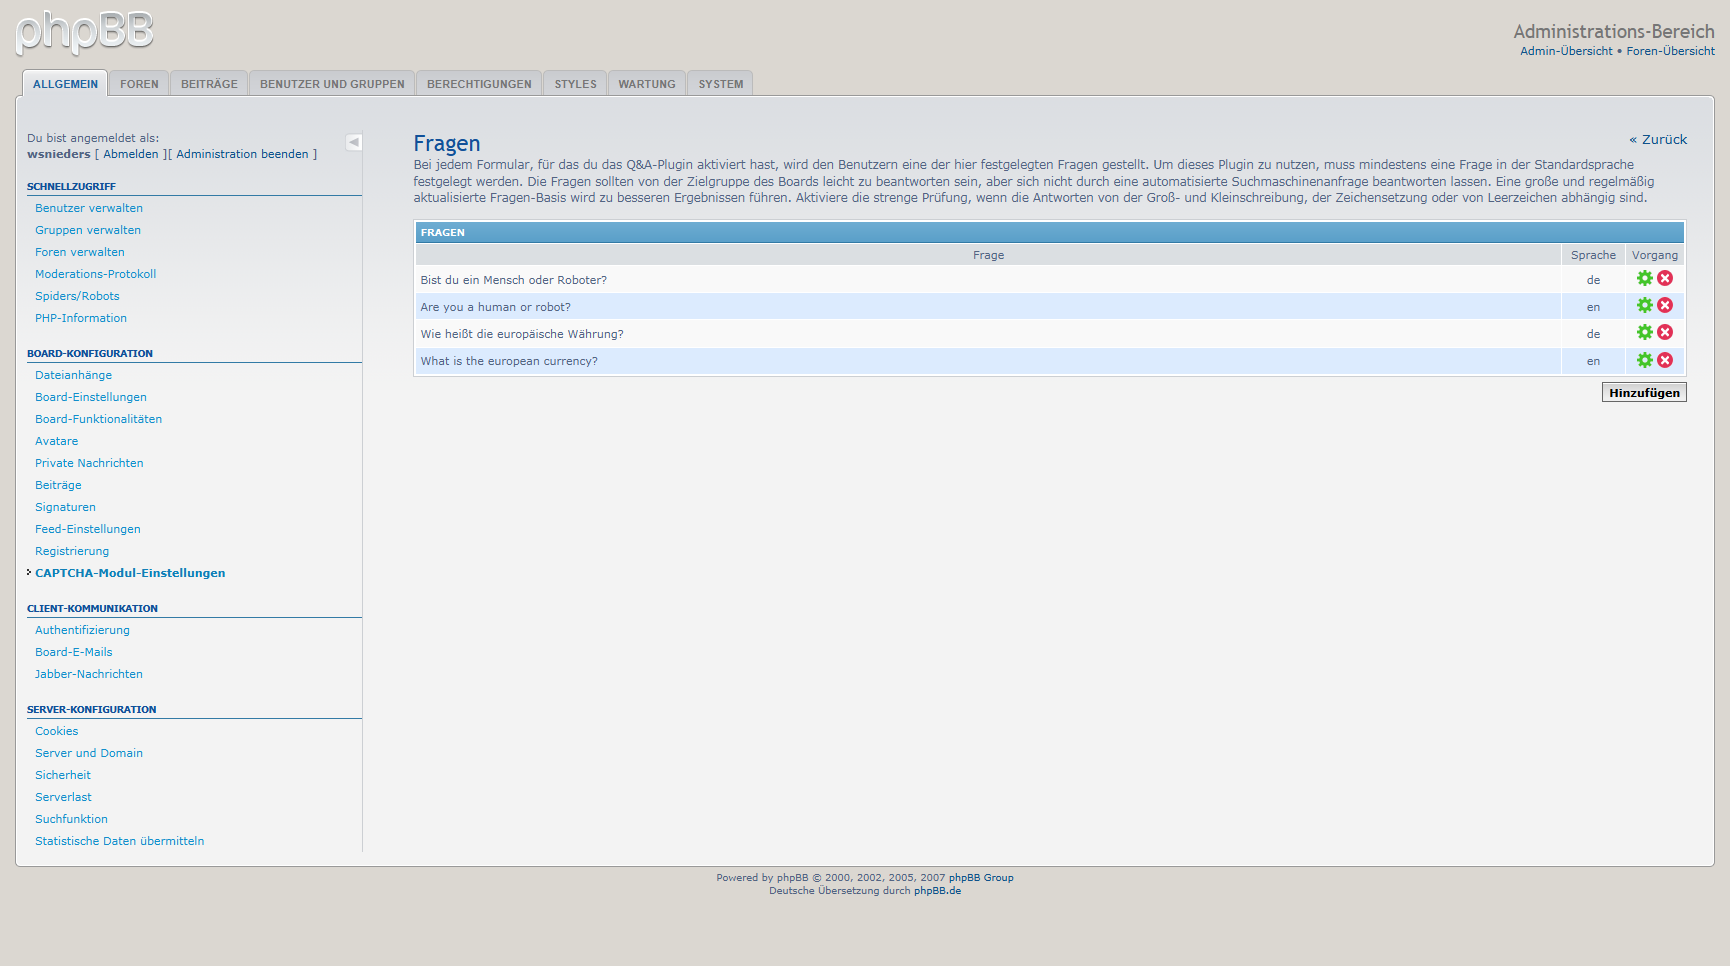1730x966 pixels.
Task: Delete the 'Bist du ein Mensch oder Roboter?' question
Action: [x=1665, y=279]
